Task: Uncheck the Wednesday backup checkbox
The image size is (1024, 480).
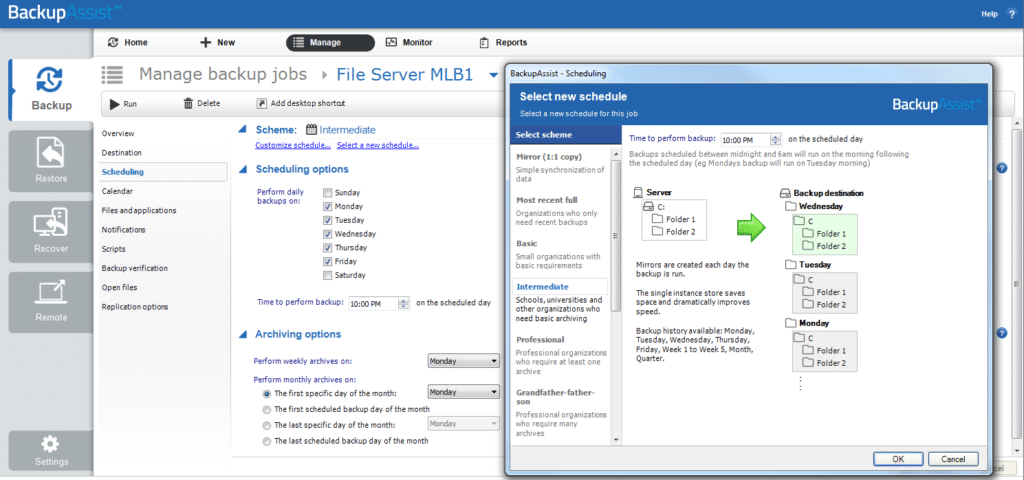Action: pos(327,234)
